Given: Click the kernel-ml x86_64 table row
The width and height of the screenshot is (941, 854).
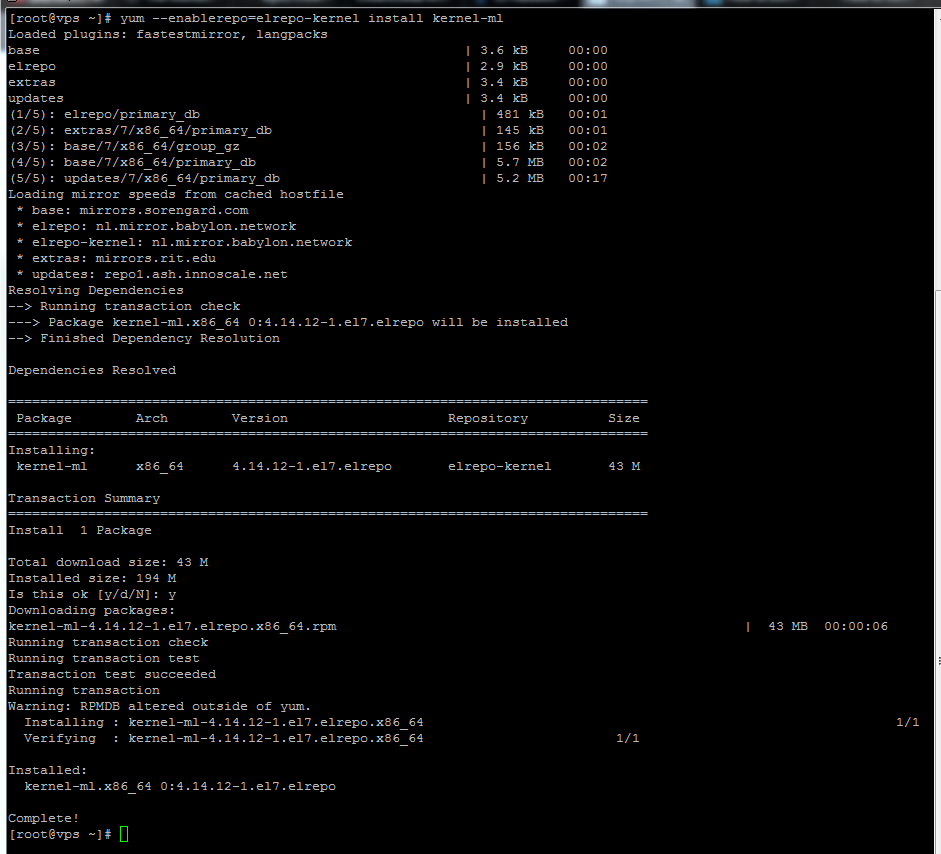Looking at the screenshot, I should click(328, 466).
